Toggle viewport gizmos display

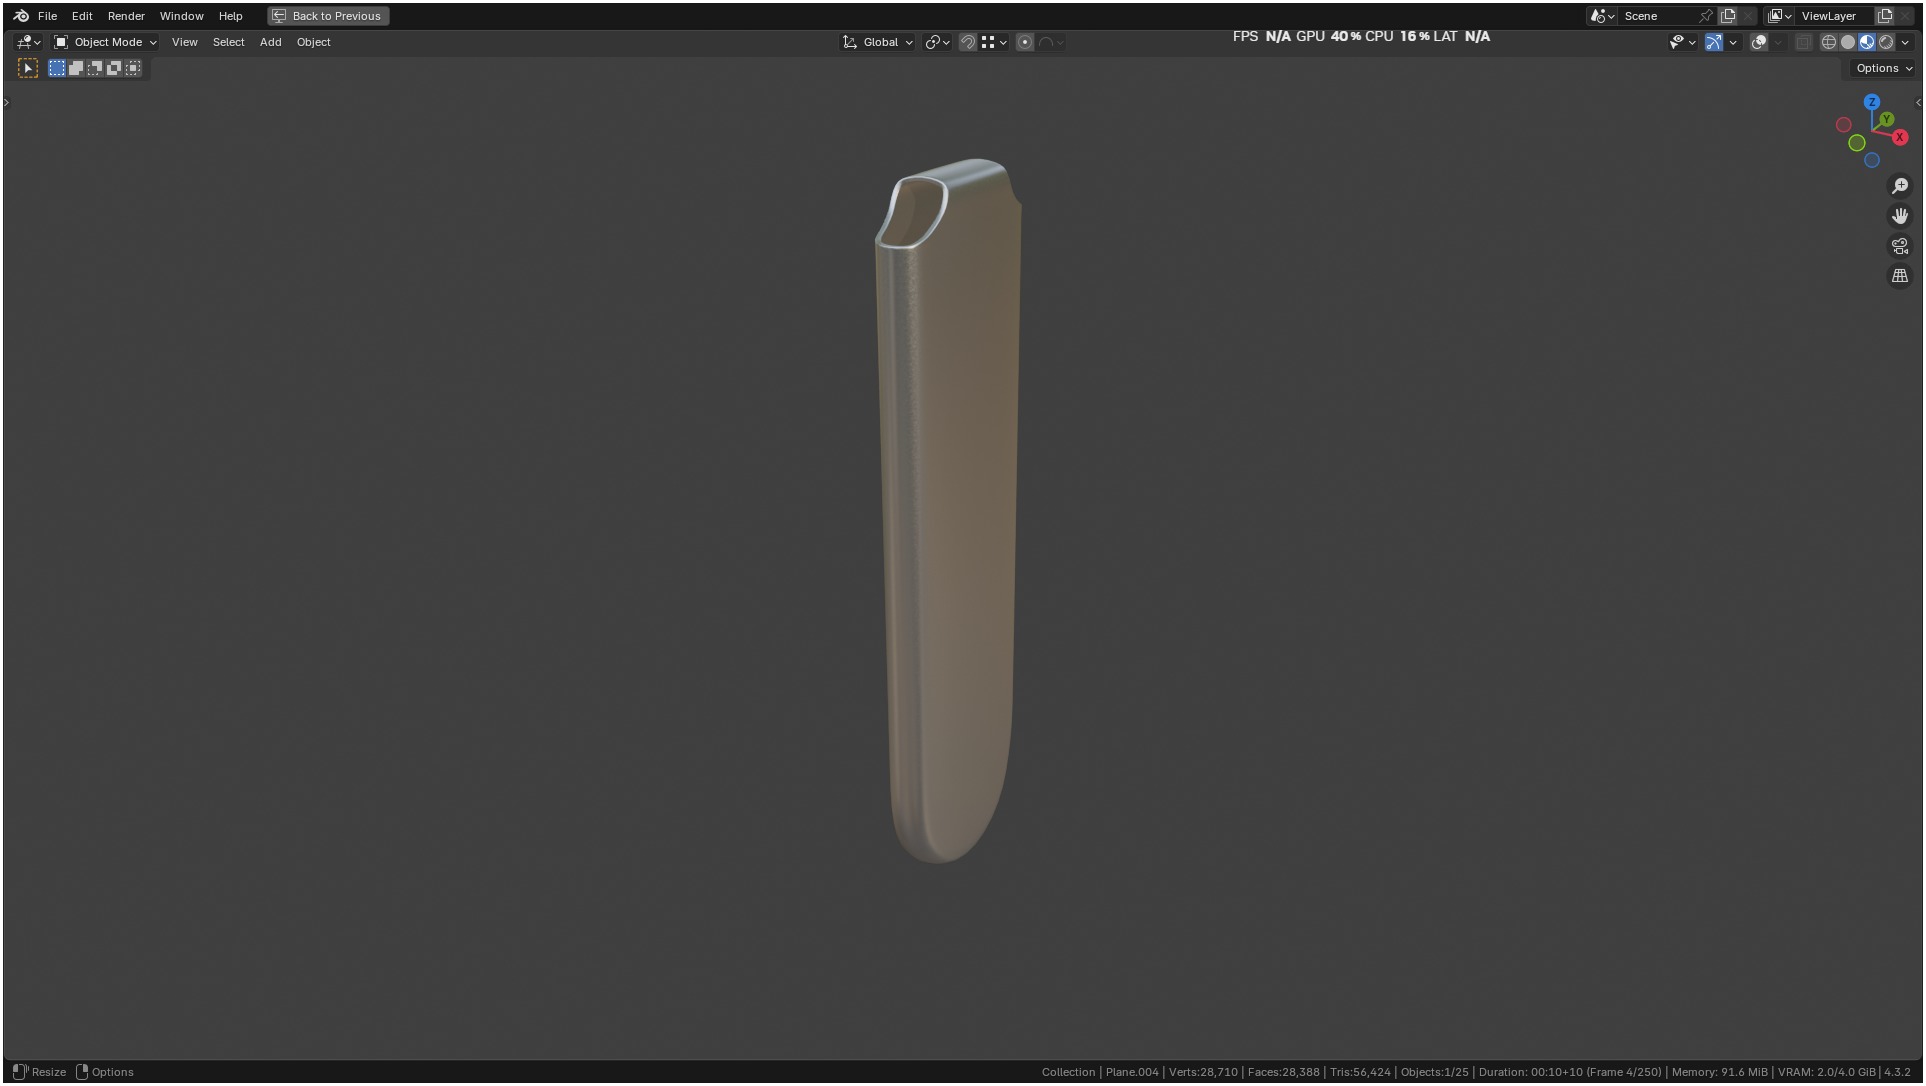(x=1714, y=42)
